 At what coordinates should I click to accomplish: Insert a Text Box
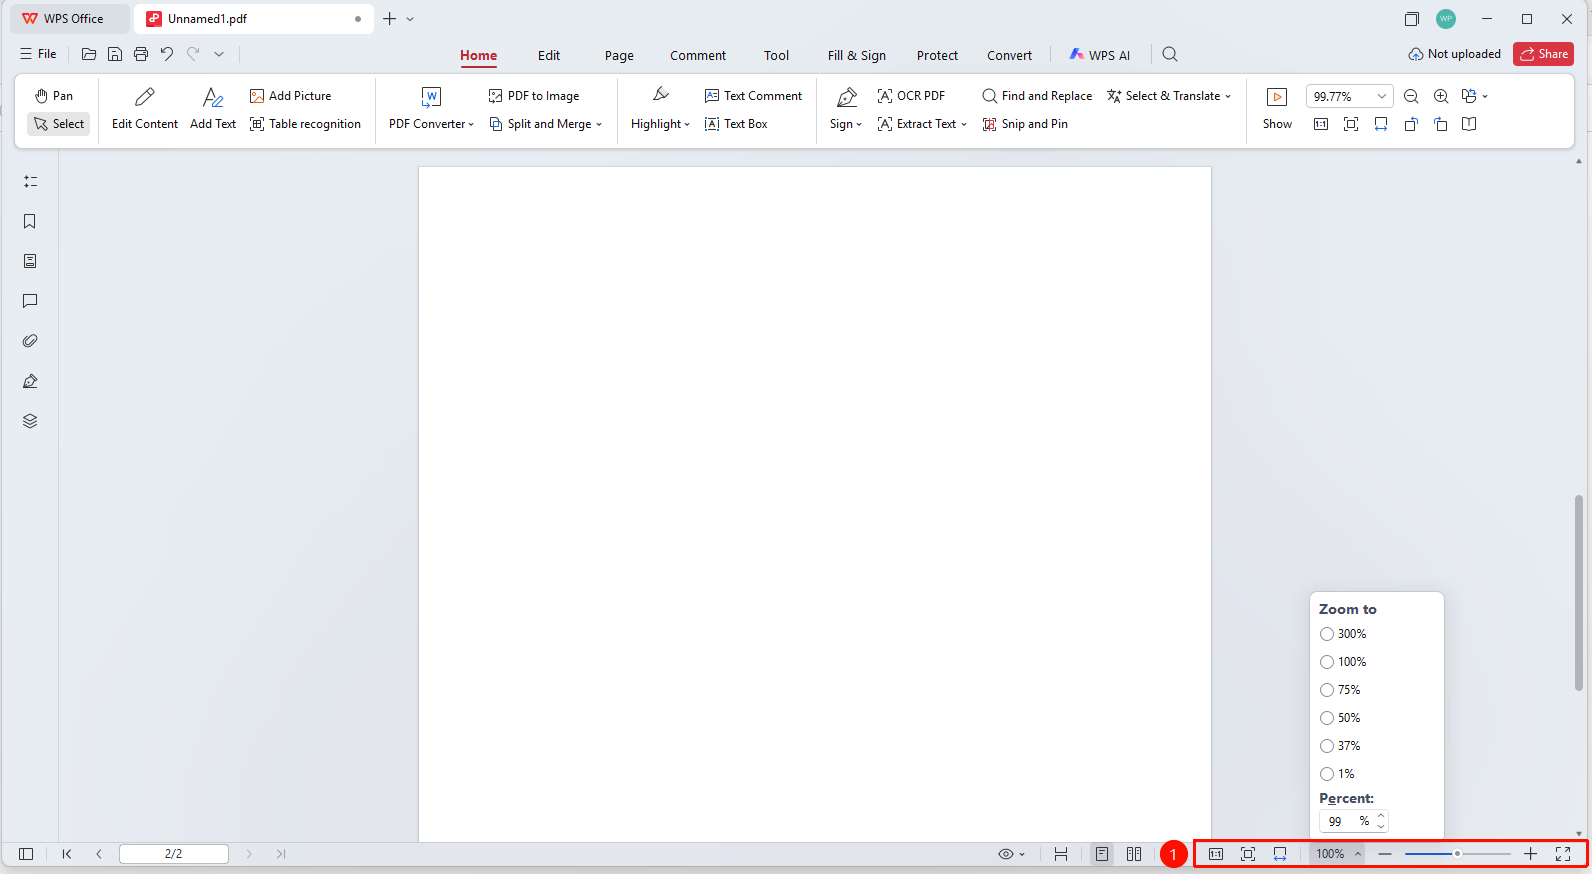[737, 124]
